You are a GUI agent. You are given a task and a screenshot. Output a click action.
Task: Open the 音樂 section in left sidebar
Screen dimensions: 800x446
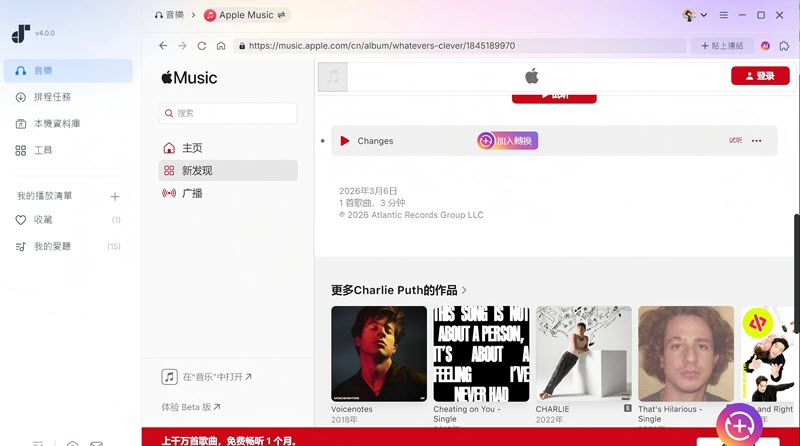point(68,70)
